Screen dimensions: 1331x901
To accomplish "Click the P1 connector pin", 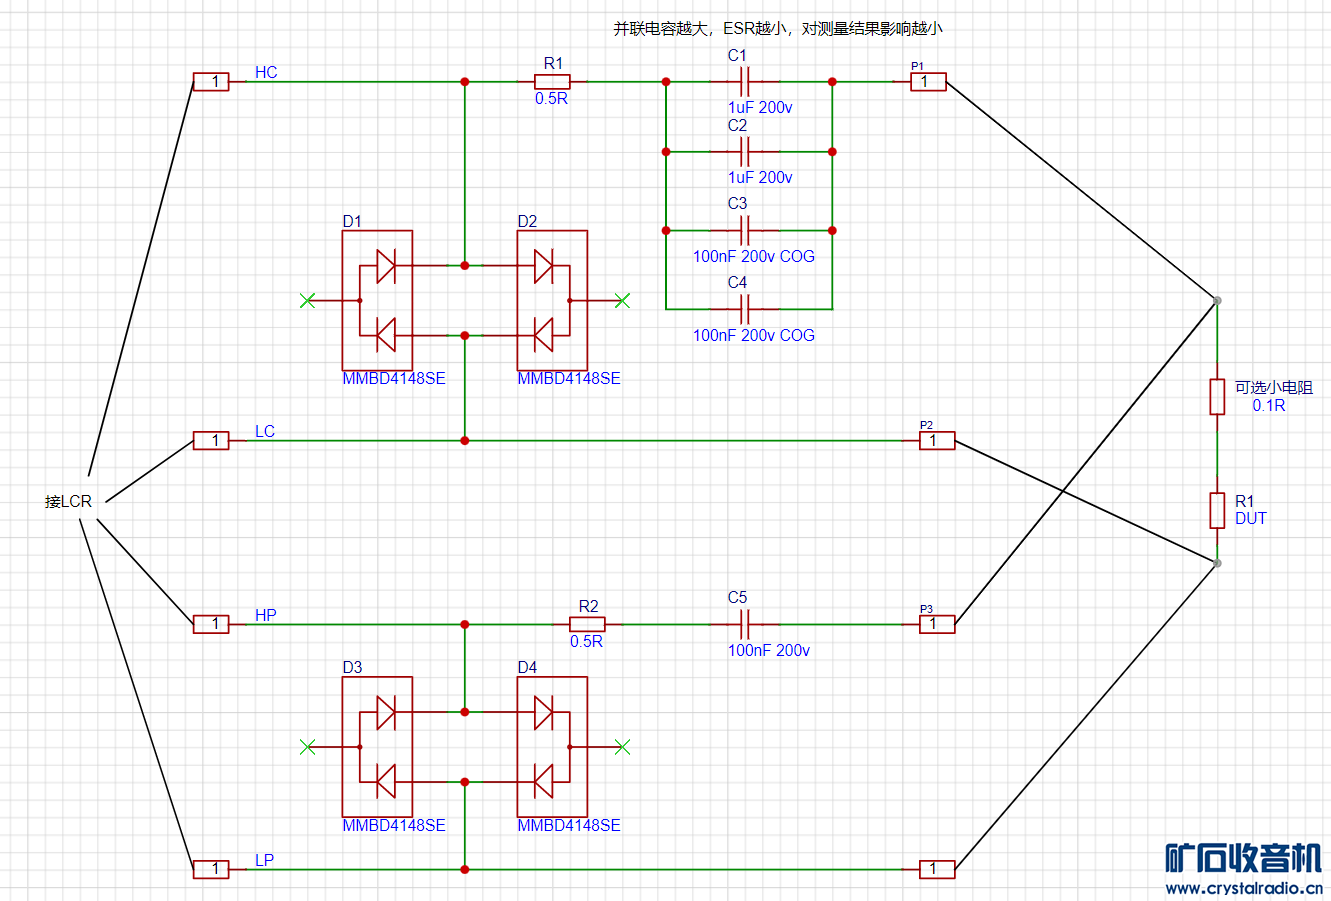I will coord(928,82).
